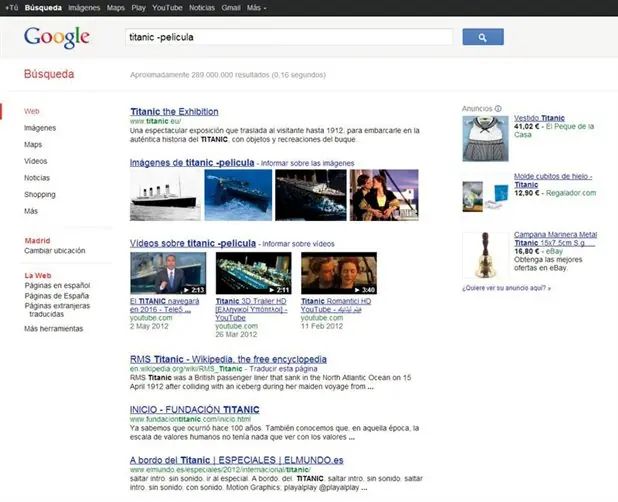The image size is (618, 502).
Task: Open RMS Titanic Wikipedia result
Action: pyautogui.click(x=228, y=359)
